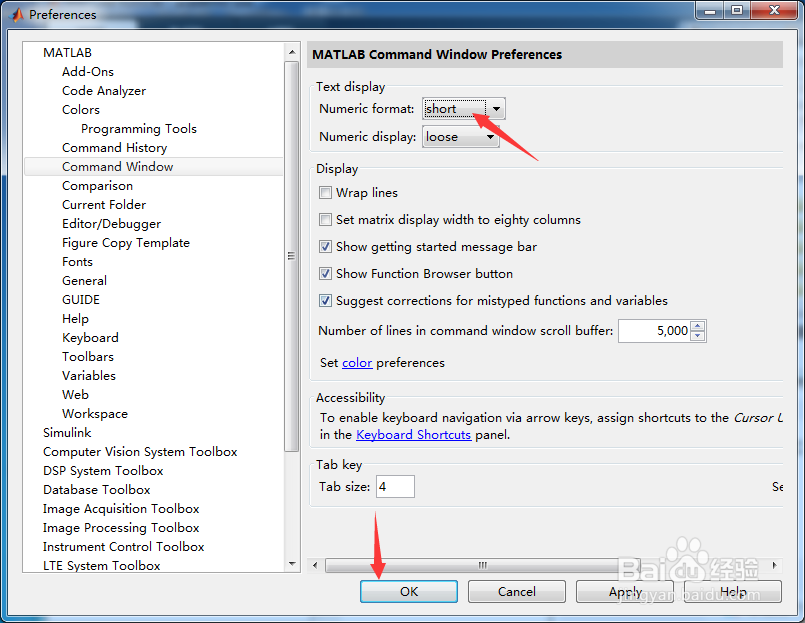805x623 pixels.
Task: Confirm with the OK button
Action: (x=409, y=592)
